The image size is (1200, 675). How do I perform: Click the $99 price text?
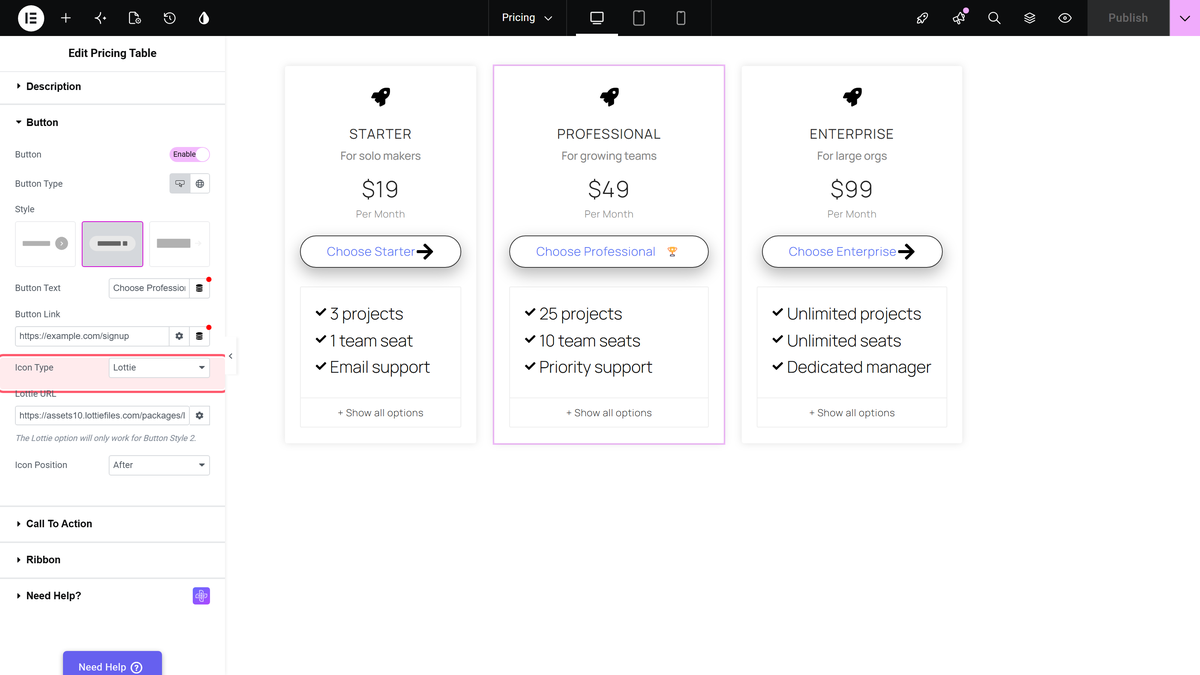[852, 189]
